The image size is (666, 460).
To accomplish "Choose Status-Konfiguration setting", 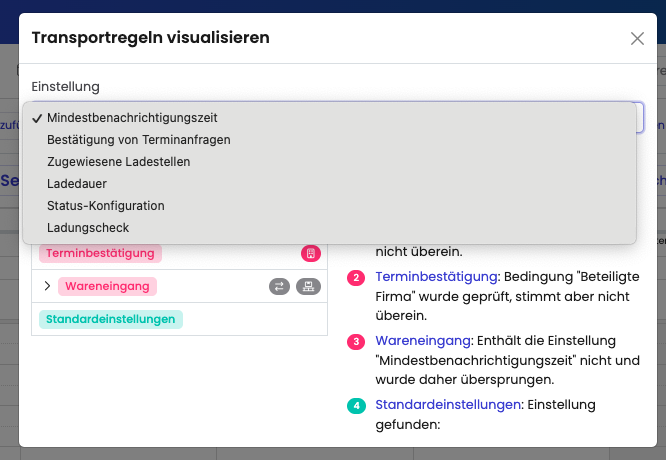I will pyautogui.click(x=105, y=206).
